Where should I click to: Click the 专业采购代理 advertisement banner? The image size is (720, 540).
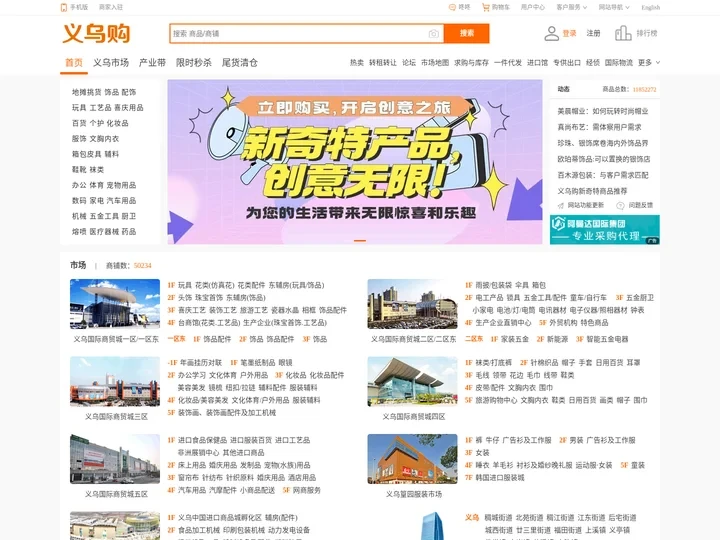(604, 230)
